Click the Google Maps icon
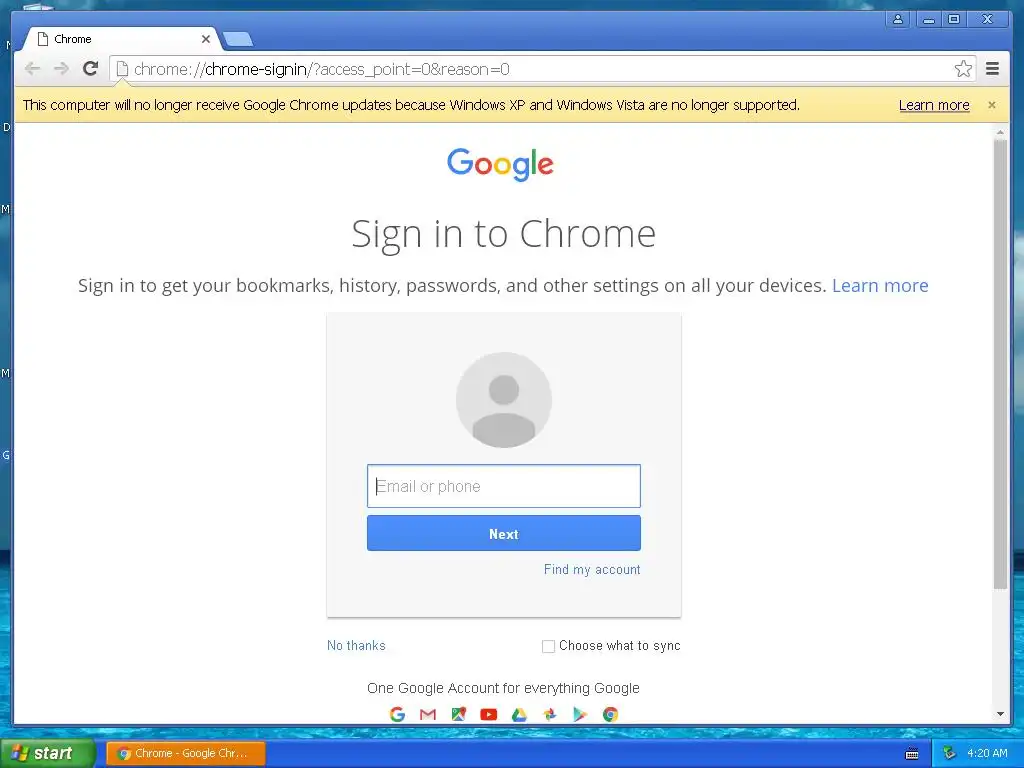The image size is (1024, 768). click(458, 714)
